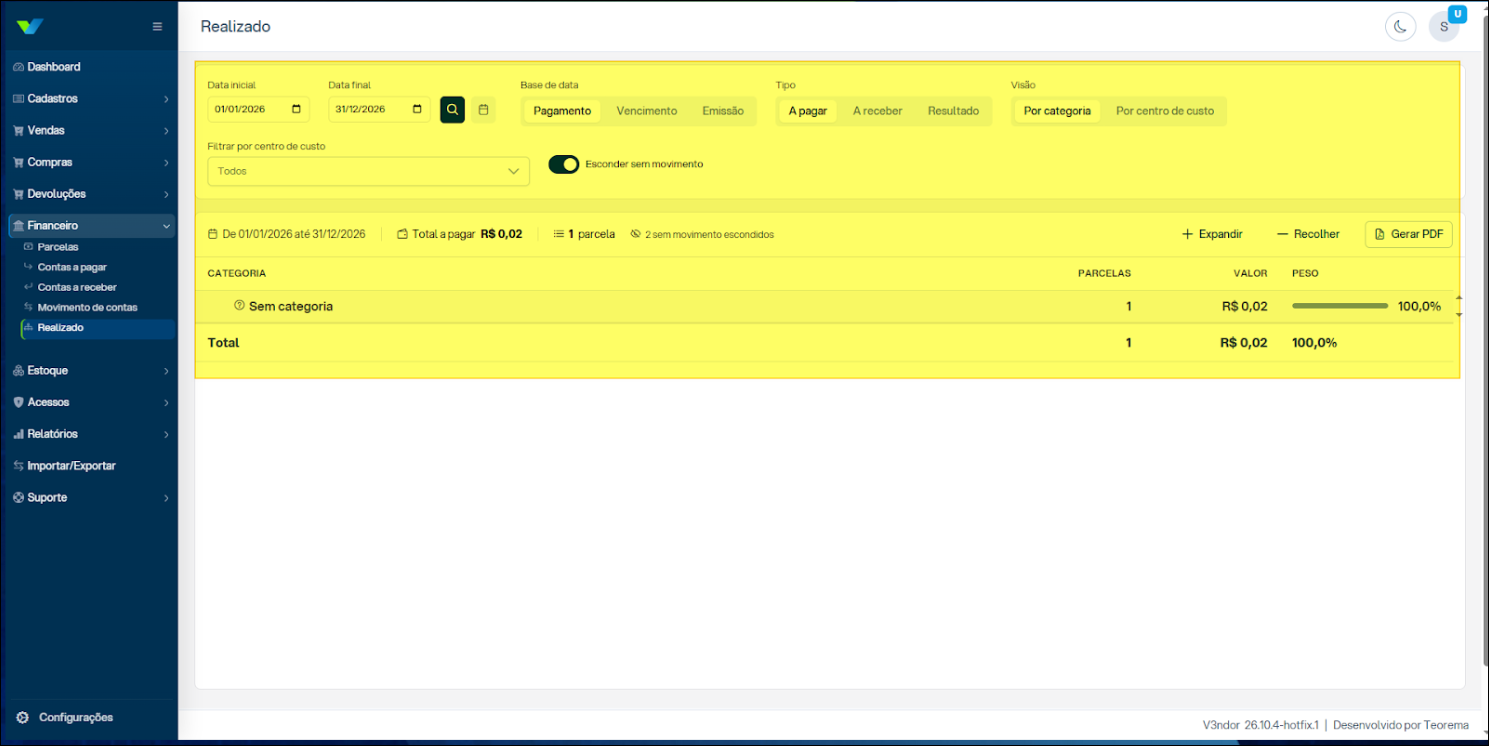1489x746 pixels.
Task: Switch to dark mode via moon icon
Action: tap(1400, 27)
